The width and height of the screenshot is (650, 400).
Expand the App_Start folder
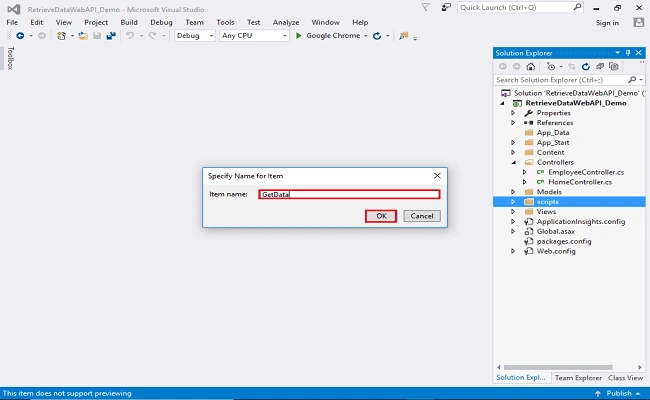513,143
